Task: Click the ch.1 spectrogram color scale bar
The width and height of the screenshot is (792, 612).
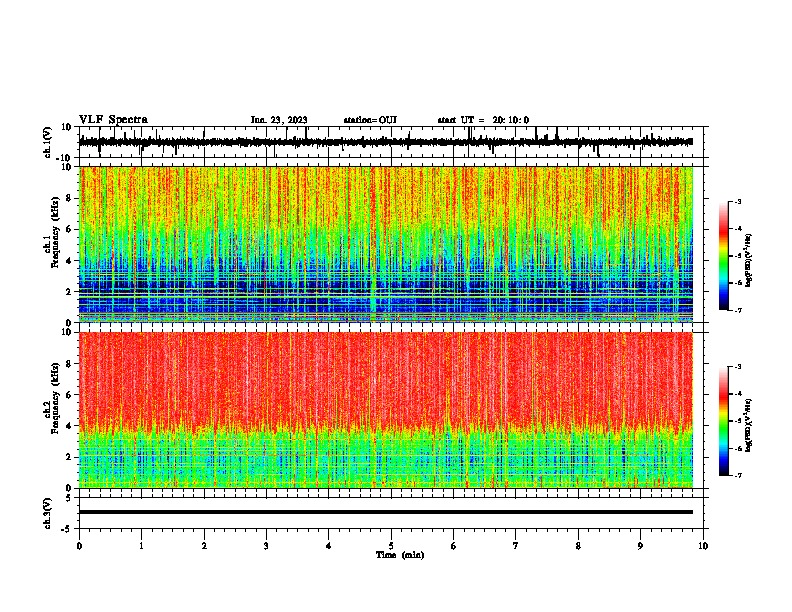Action: 723,256
